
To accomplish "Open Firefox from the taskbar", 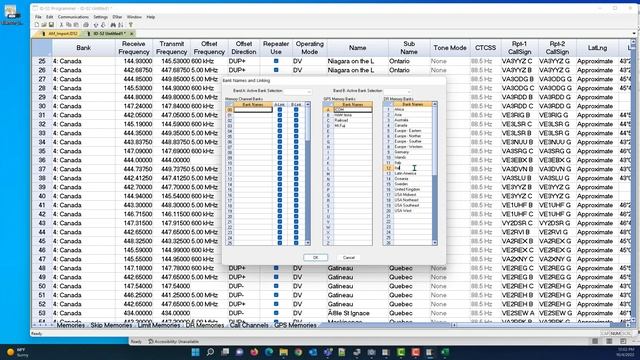I will tap(254, 352).
